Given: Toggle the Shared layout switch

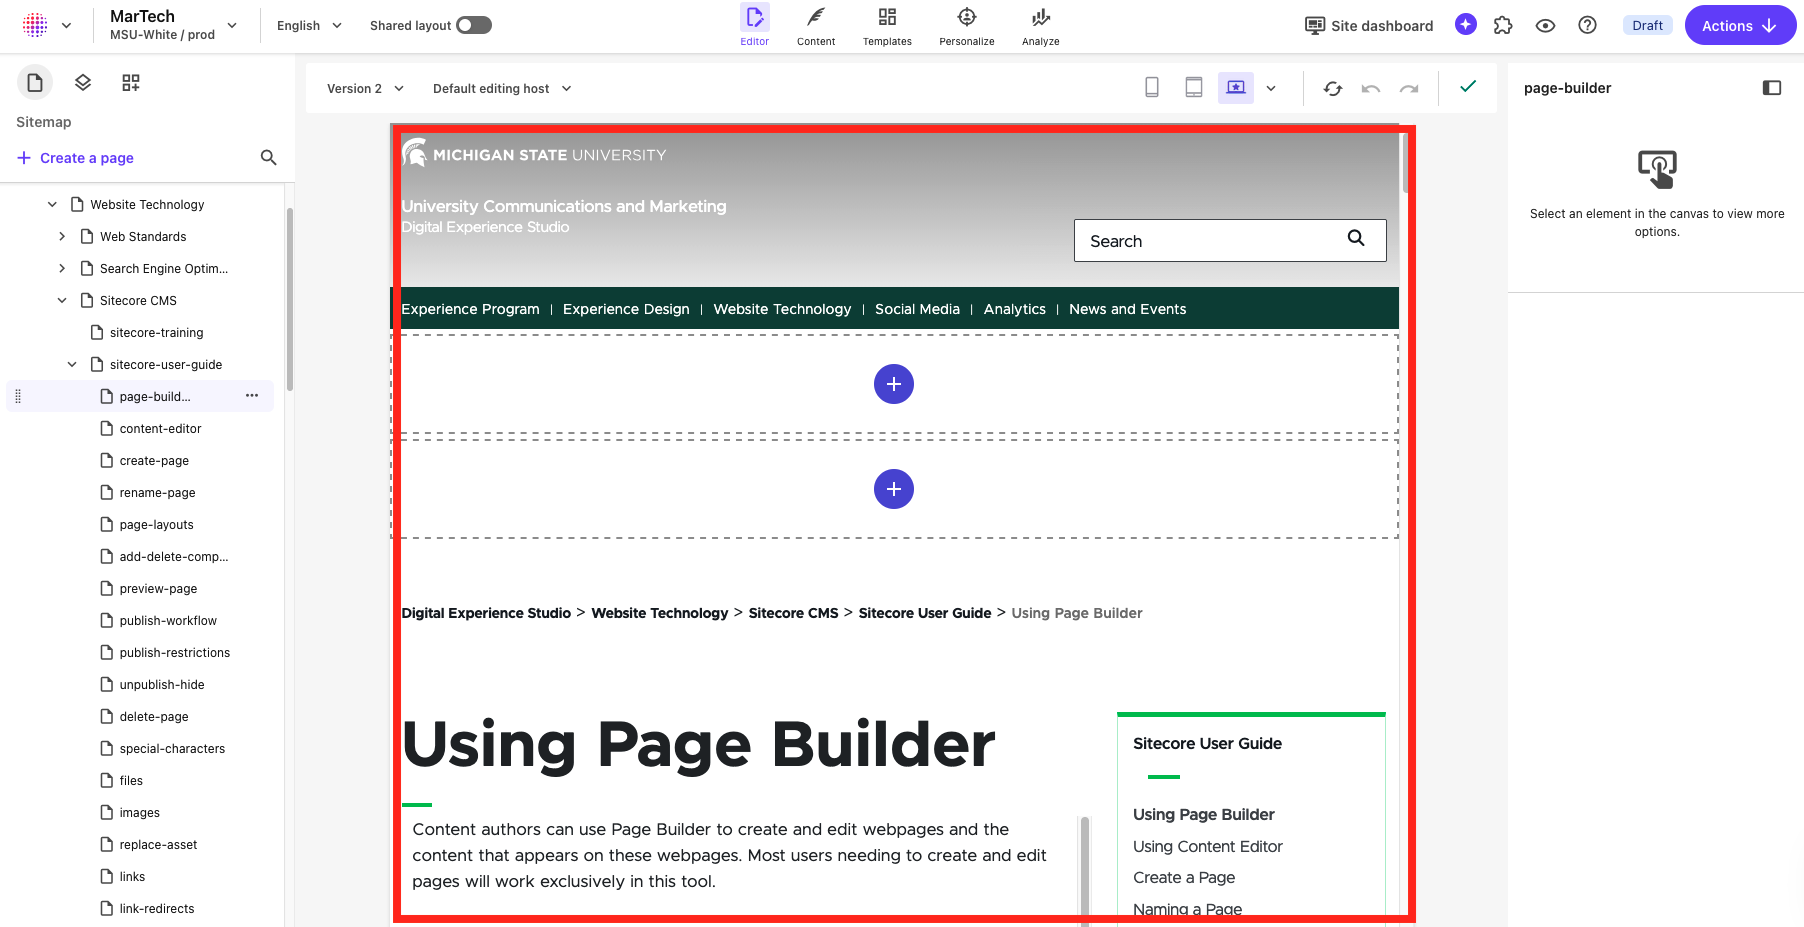Looking at the screenshot, I should coord(474,25).
